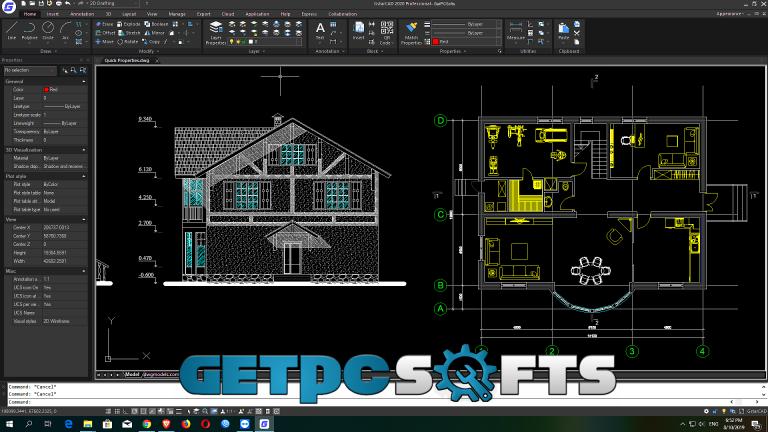This screenshot has height=432, width=768.
Task: Toggle lineweight display in status bar
Action: pyautogui.click(x=179, y=411)
